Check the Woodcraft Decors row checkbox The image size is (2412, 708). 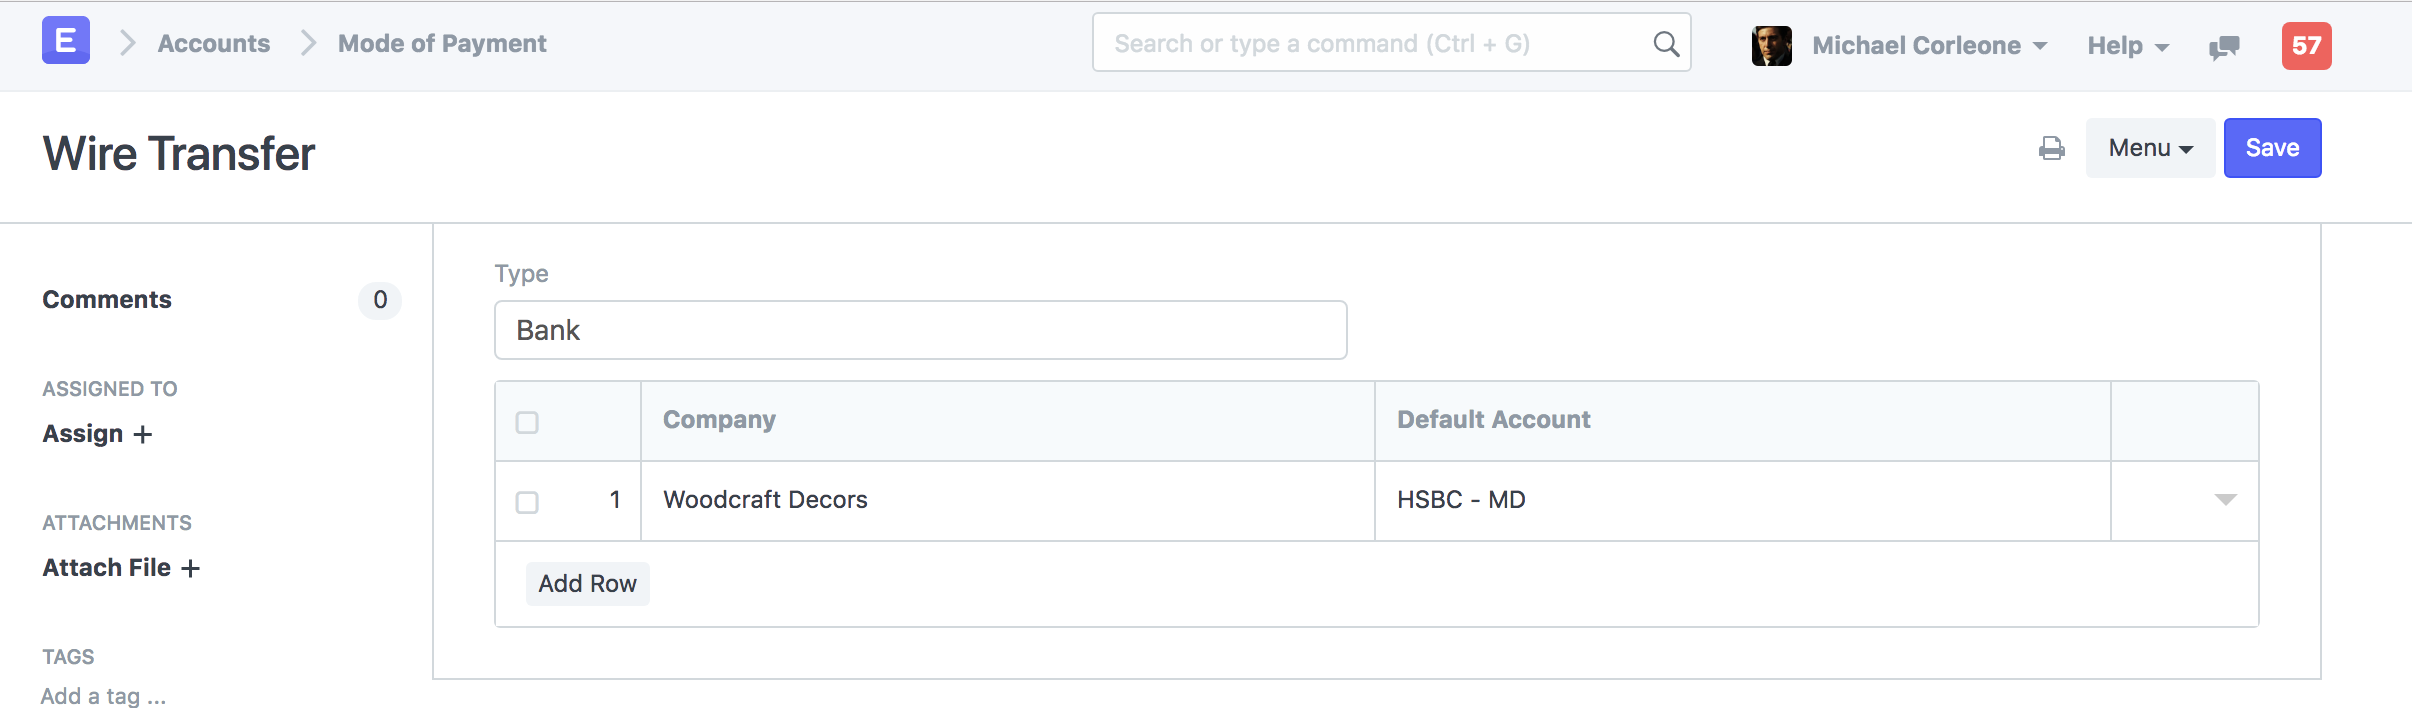click(x=527, y=502)
